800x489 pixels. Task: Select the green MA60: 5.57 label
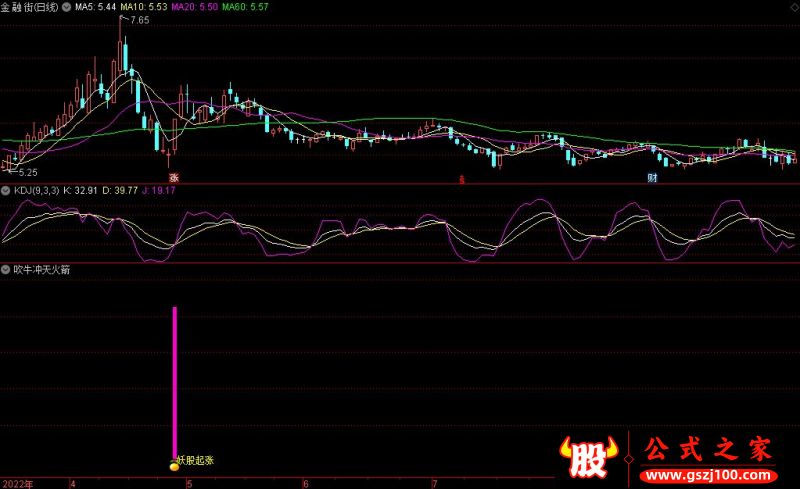click(x=245, y=7)
